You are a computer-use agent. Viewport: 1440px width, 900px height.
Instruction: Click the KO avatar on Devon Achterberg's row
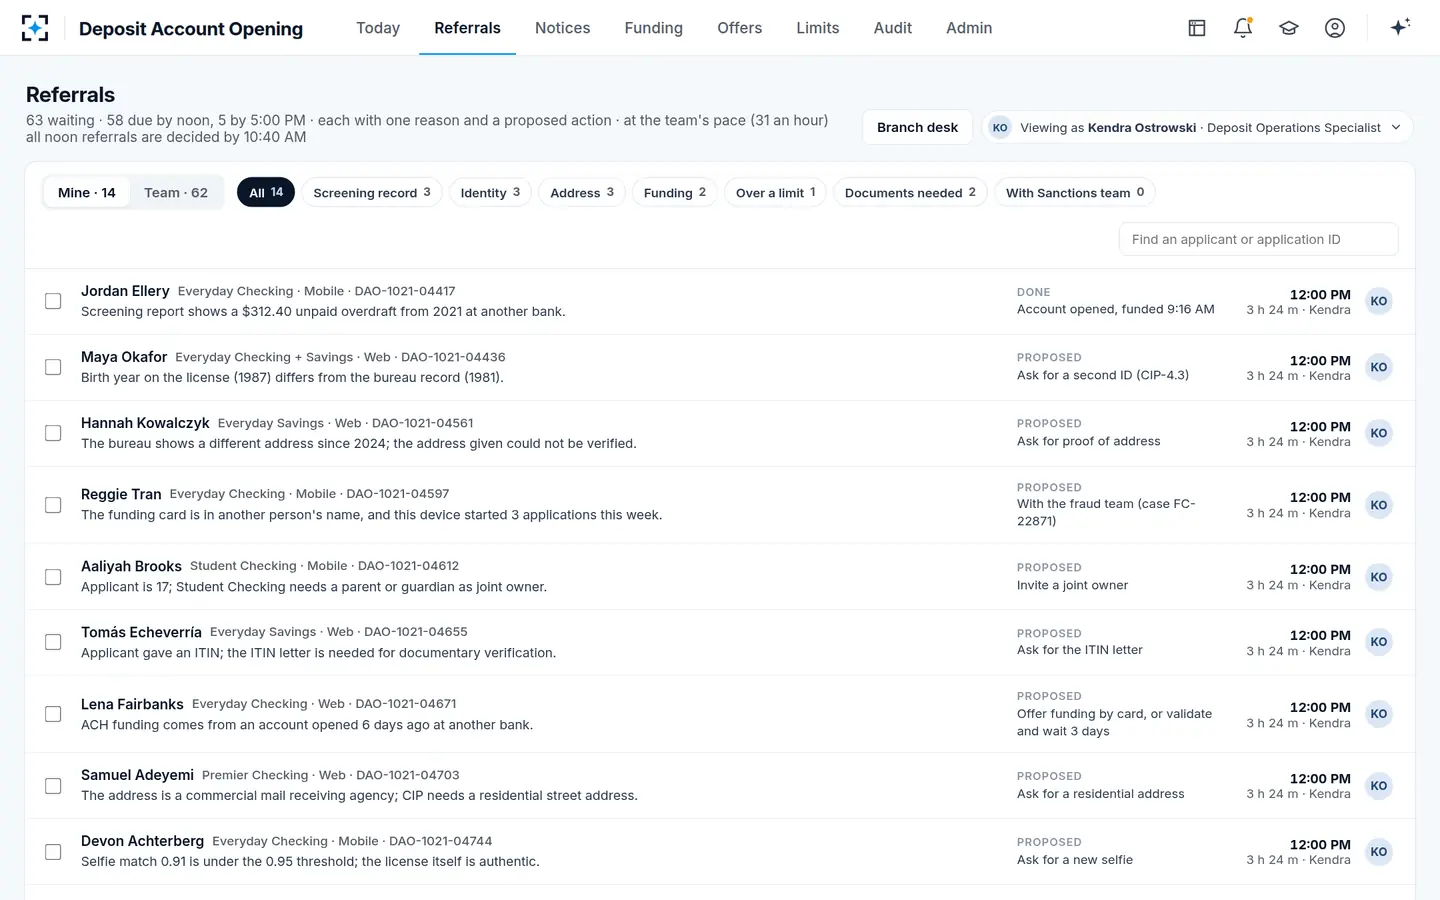coord(1379,852)
